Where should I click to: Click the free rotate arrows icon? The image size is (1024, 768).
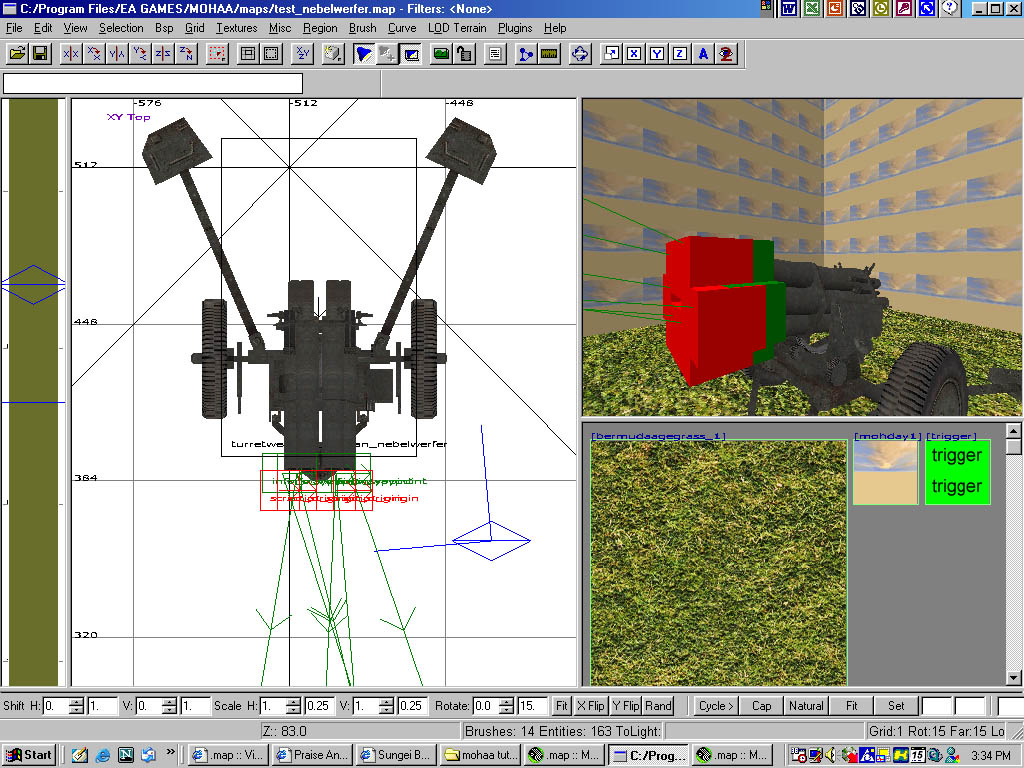pos(580,54)
